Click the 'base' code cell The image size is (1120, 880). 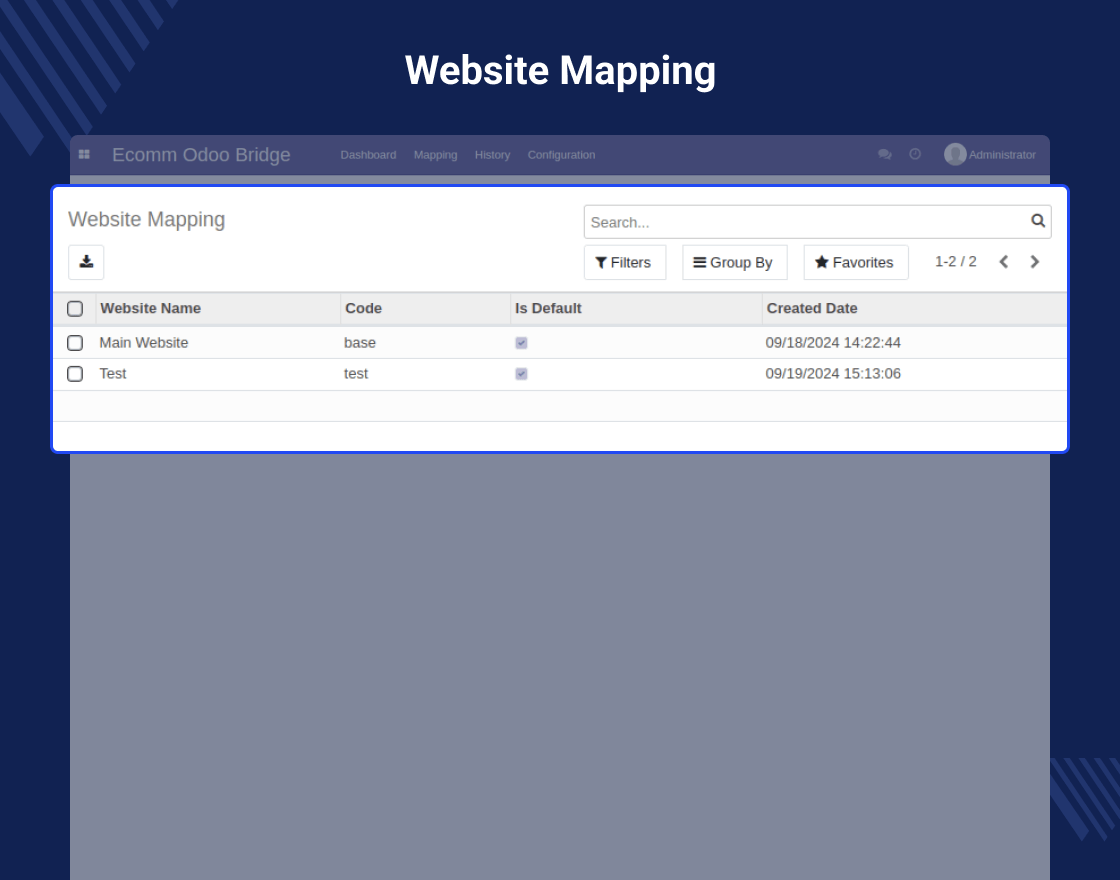(360, 343)
